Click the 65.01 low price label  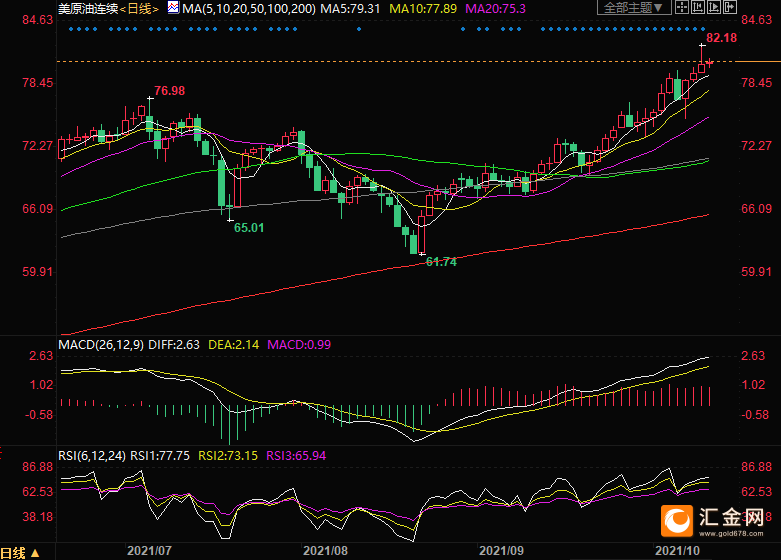(249, 228)
